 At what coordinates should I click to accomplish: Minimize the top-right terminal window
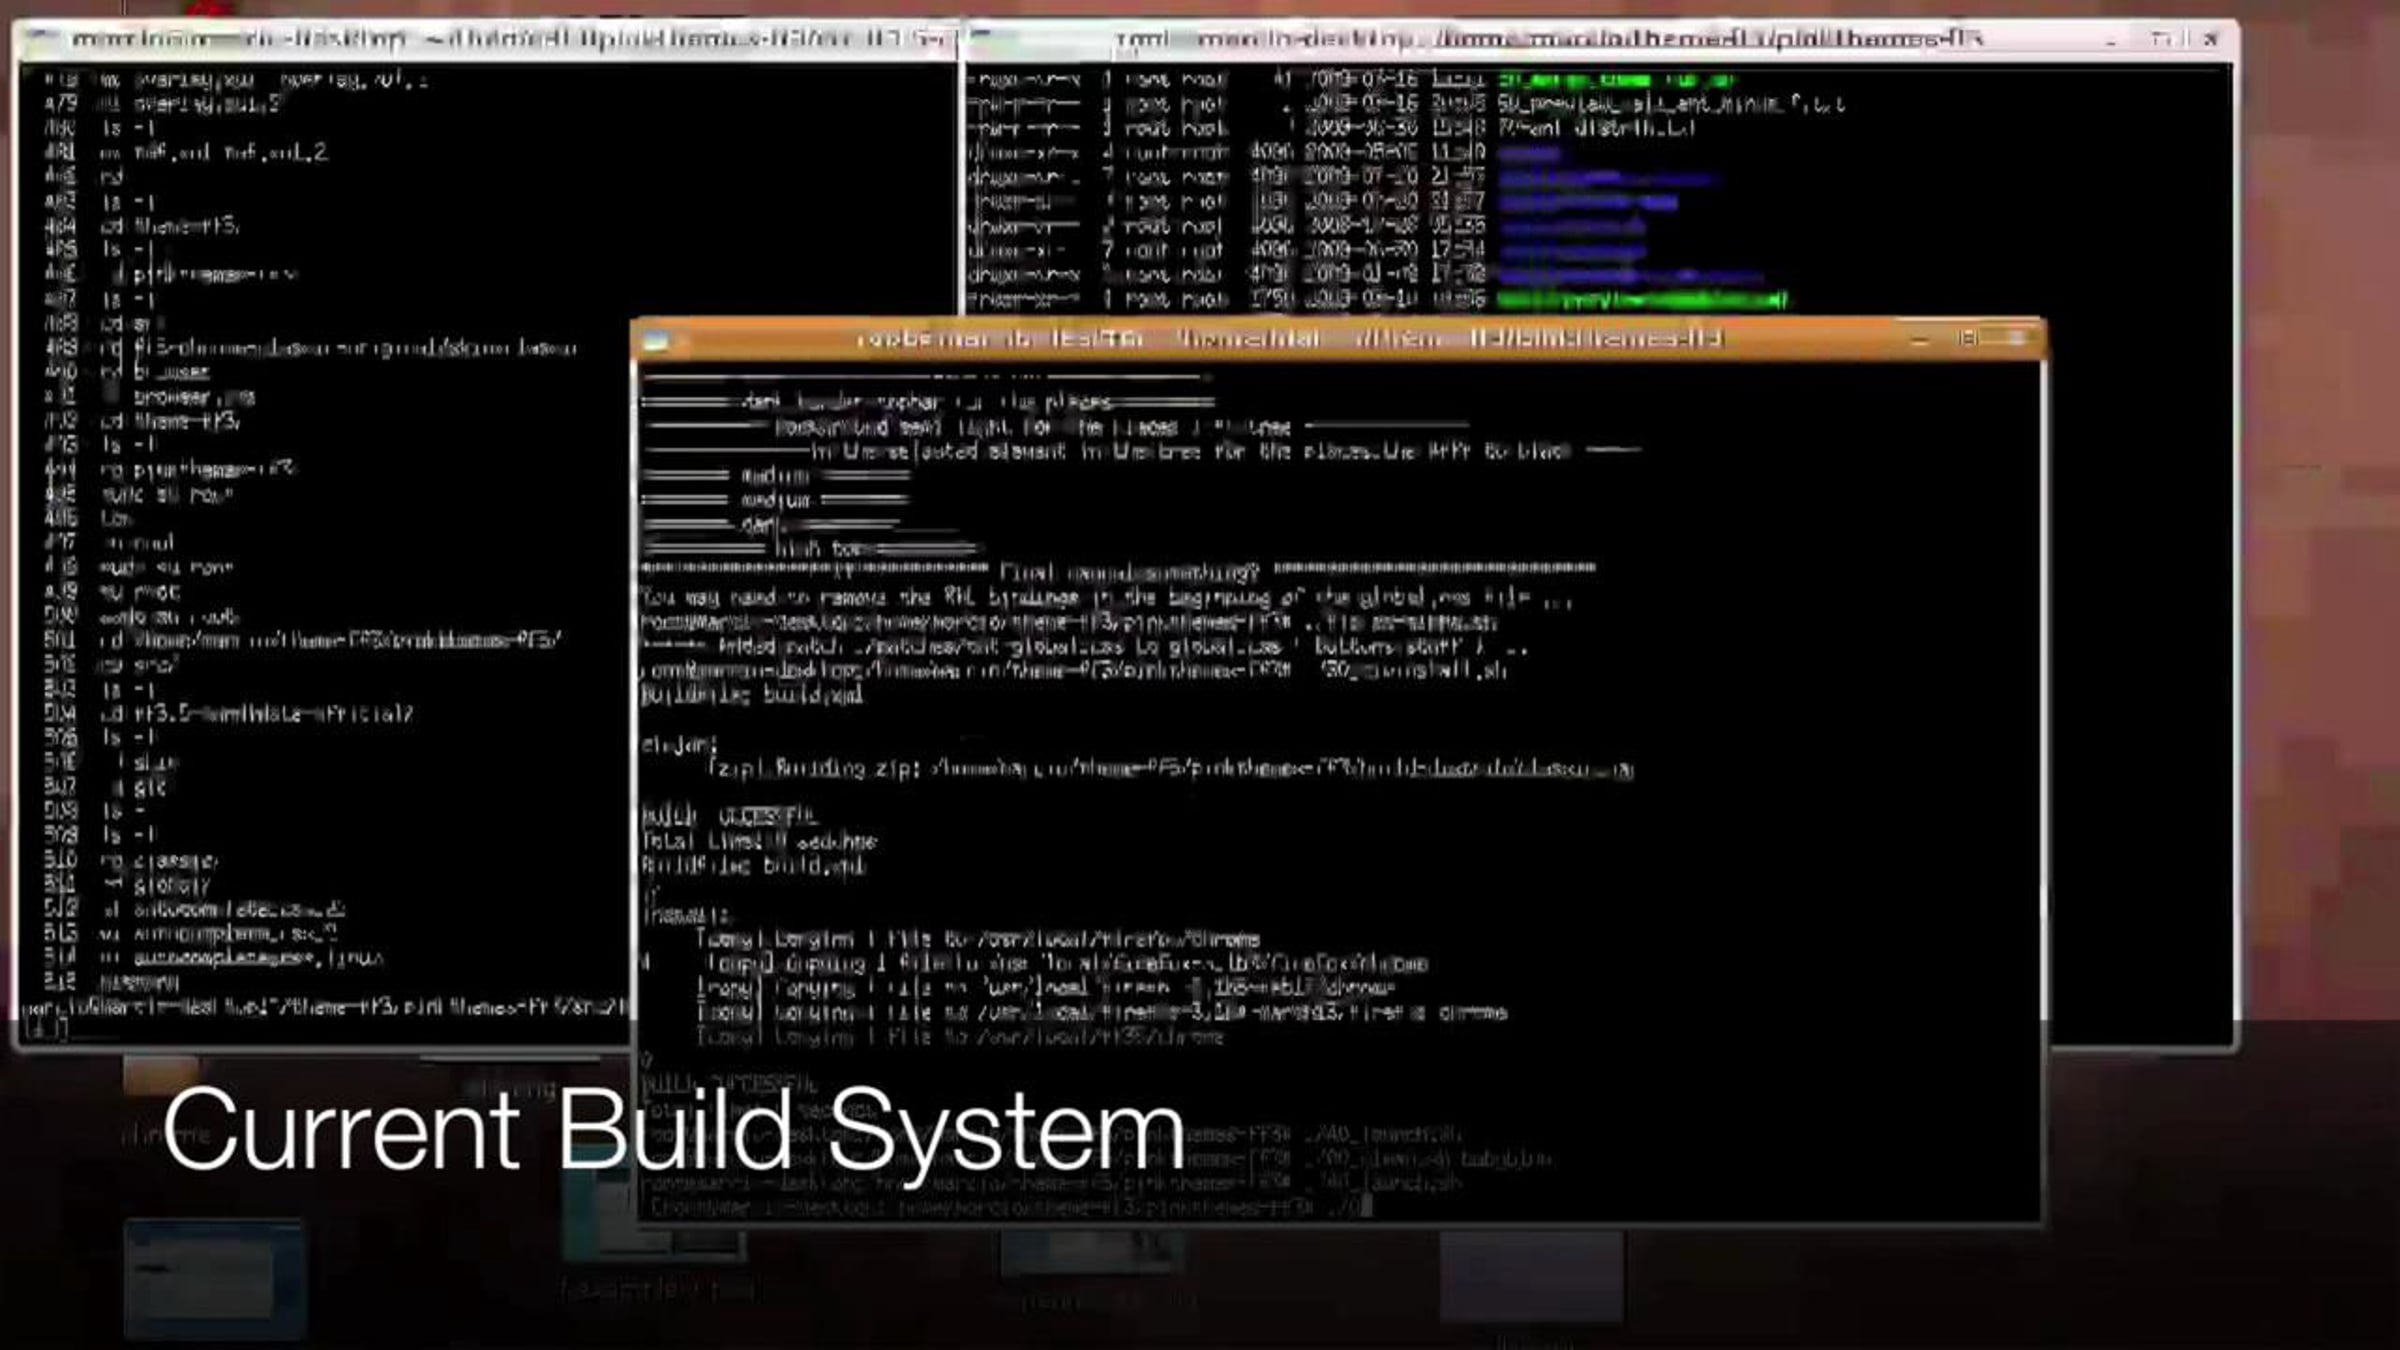(x=2111, y=40)
